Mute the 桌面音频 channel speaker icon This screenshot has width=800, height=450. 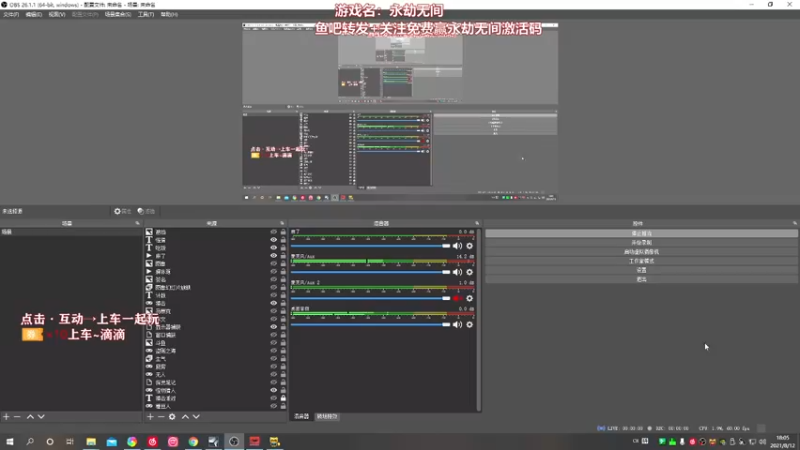457,324
